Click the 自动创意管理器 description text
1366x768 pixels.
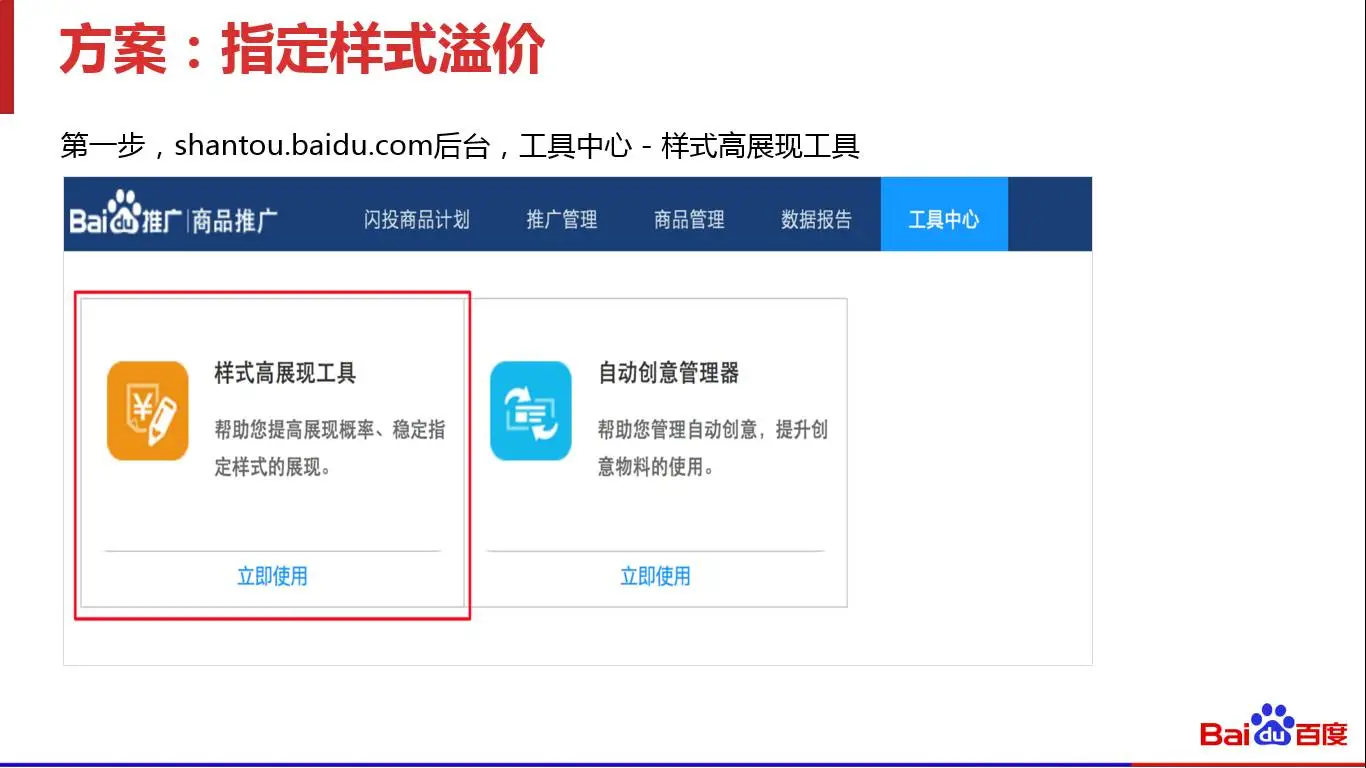coord(712,448)
